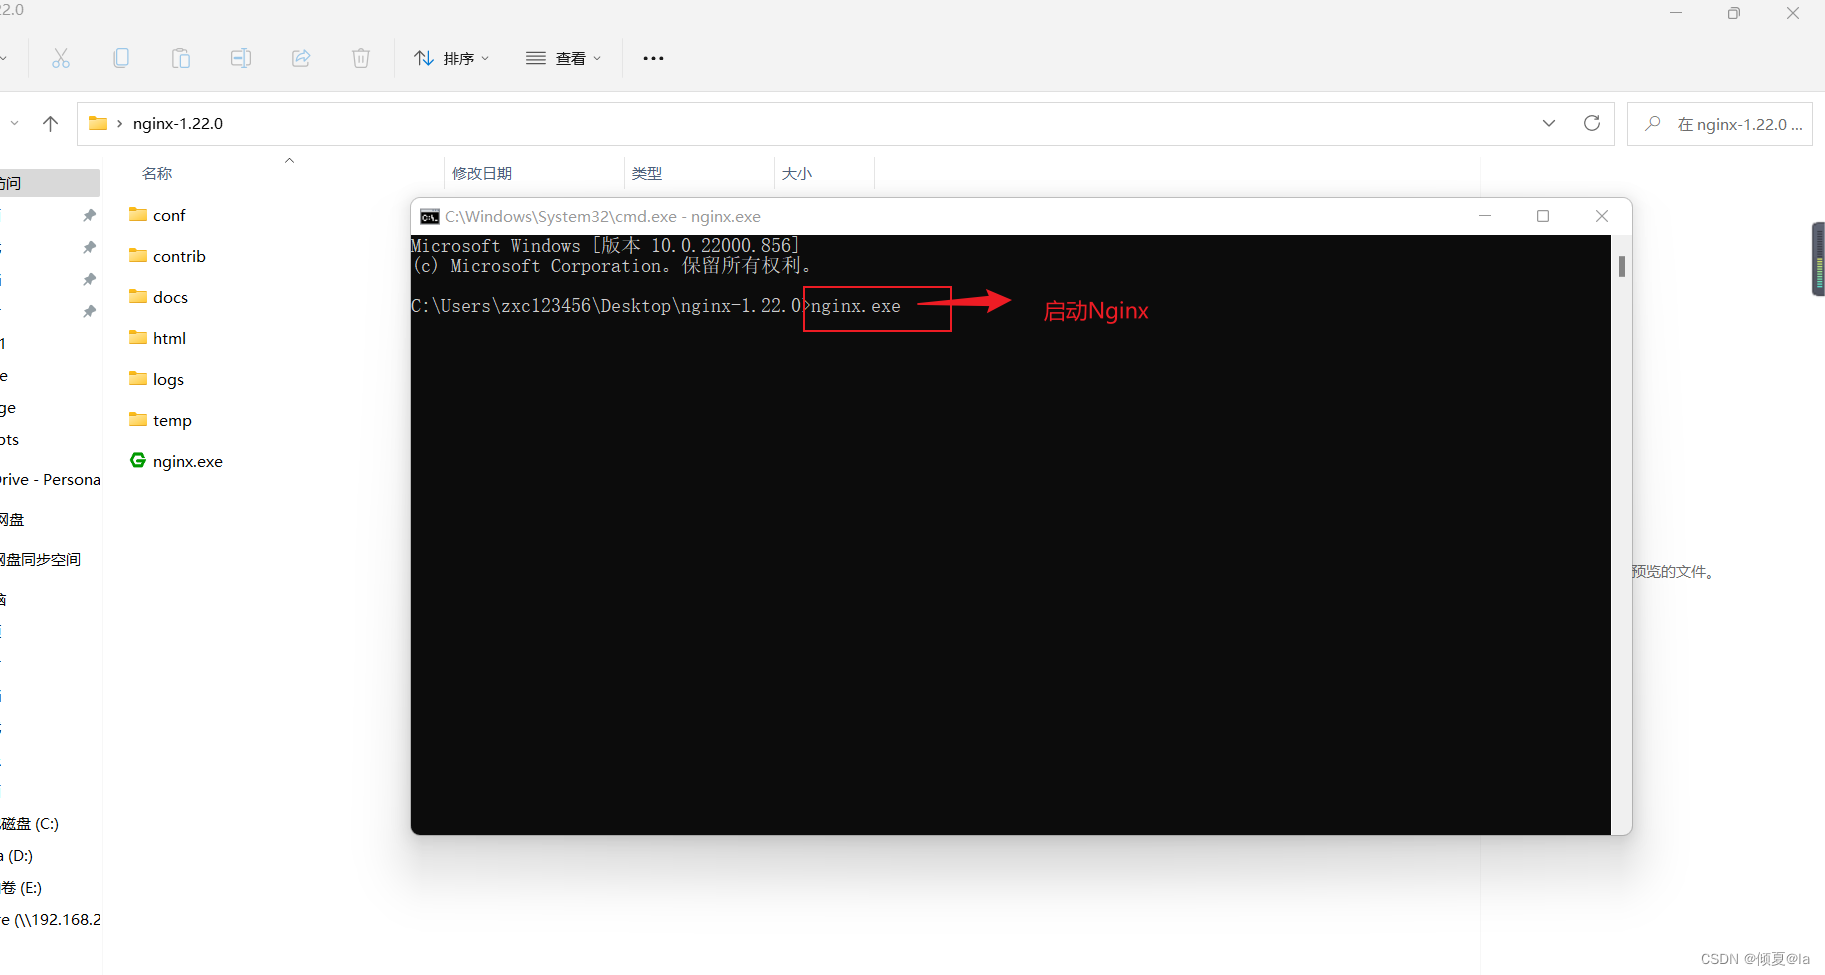Click the conf folder icon
The width and height of the screenshot is (1825, 975).
pos(138,214)
